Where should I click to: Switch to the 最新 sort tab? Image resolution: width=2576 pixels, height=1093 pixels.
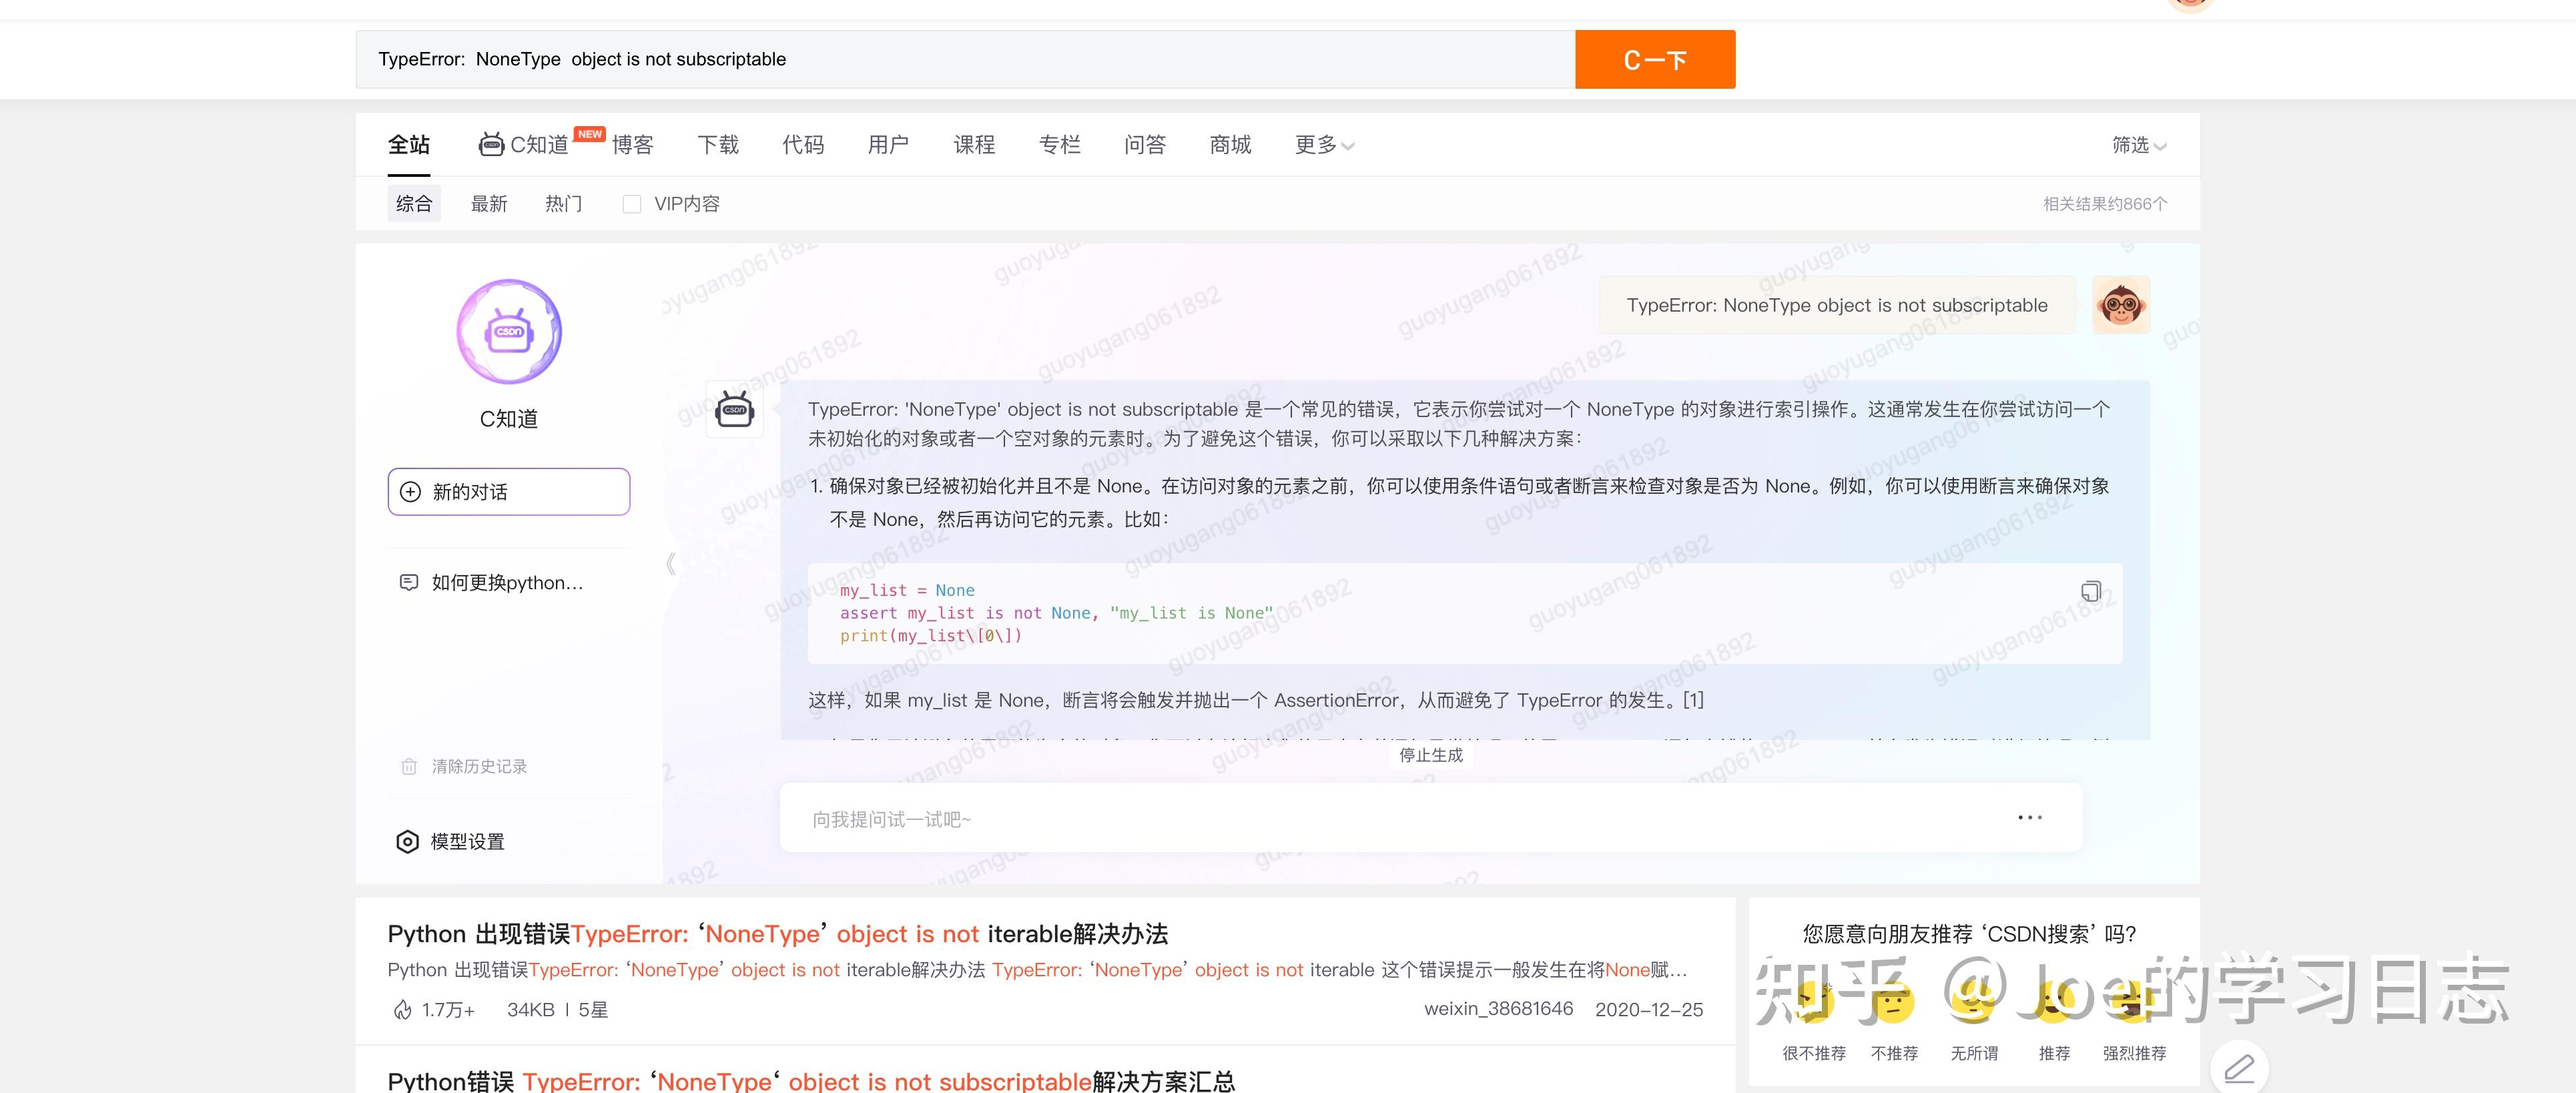tap(488, 203)
